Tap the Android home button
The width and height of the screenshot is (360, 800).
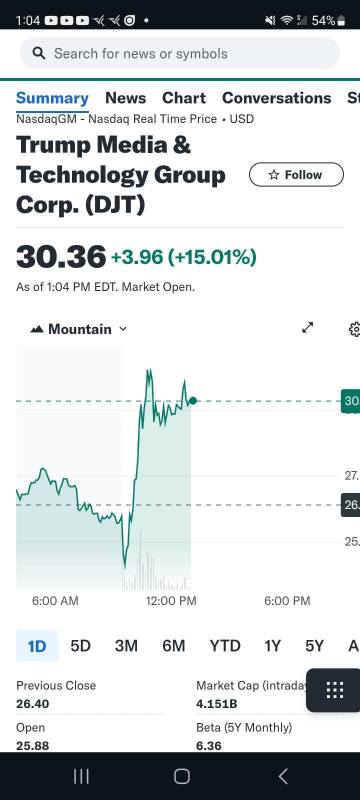pyautogui.click(x=182, y=776)
